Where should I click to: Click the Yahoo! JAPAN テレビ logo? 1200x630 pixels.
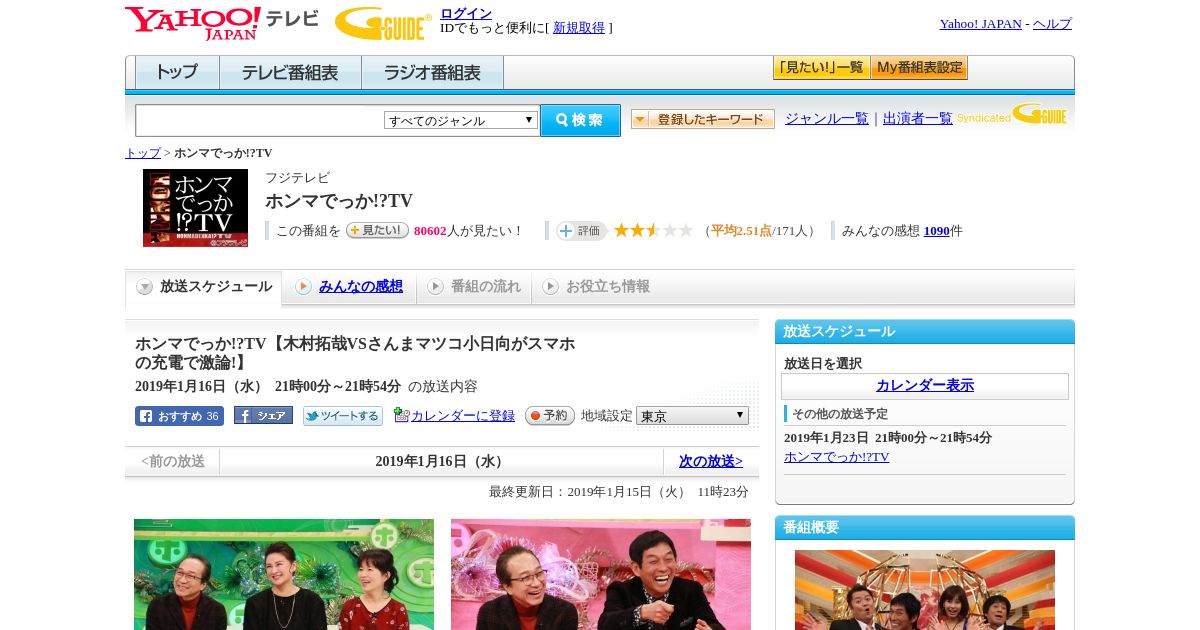coord(222,23)
